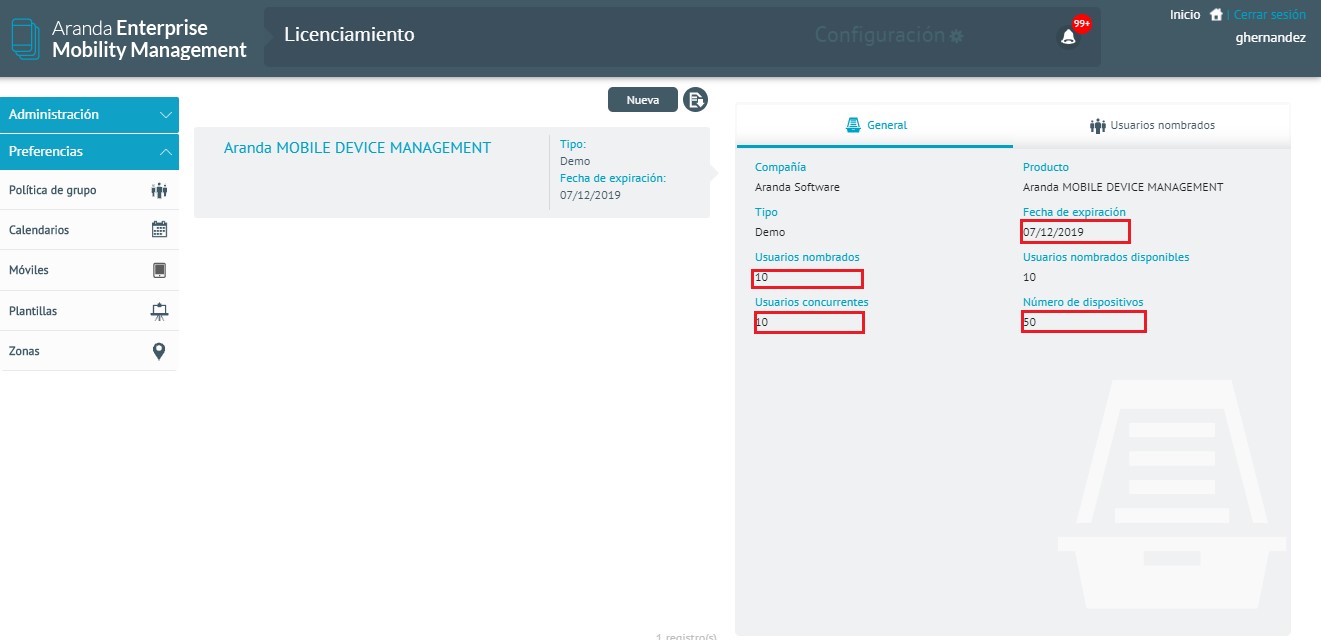Switch to the Usuarios nombrados tab
Screen dimensions: 1321x640
pos(1152,126)
